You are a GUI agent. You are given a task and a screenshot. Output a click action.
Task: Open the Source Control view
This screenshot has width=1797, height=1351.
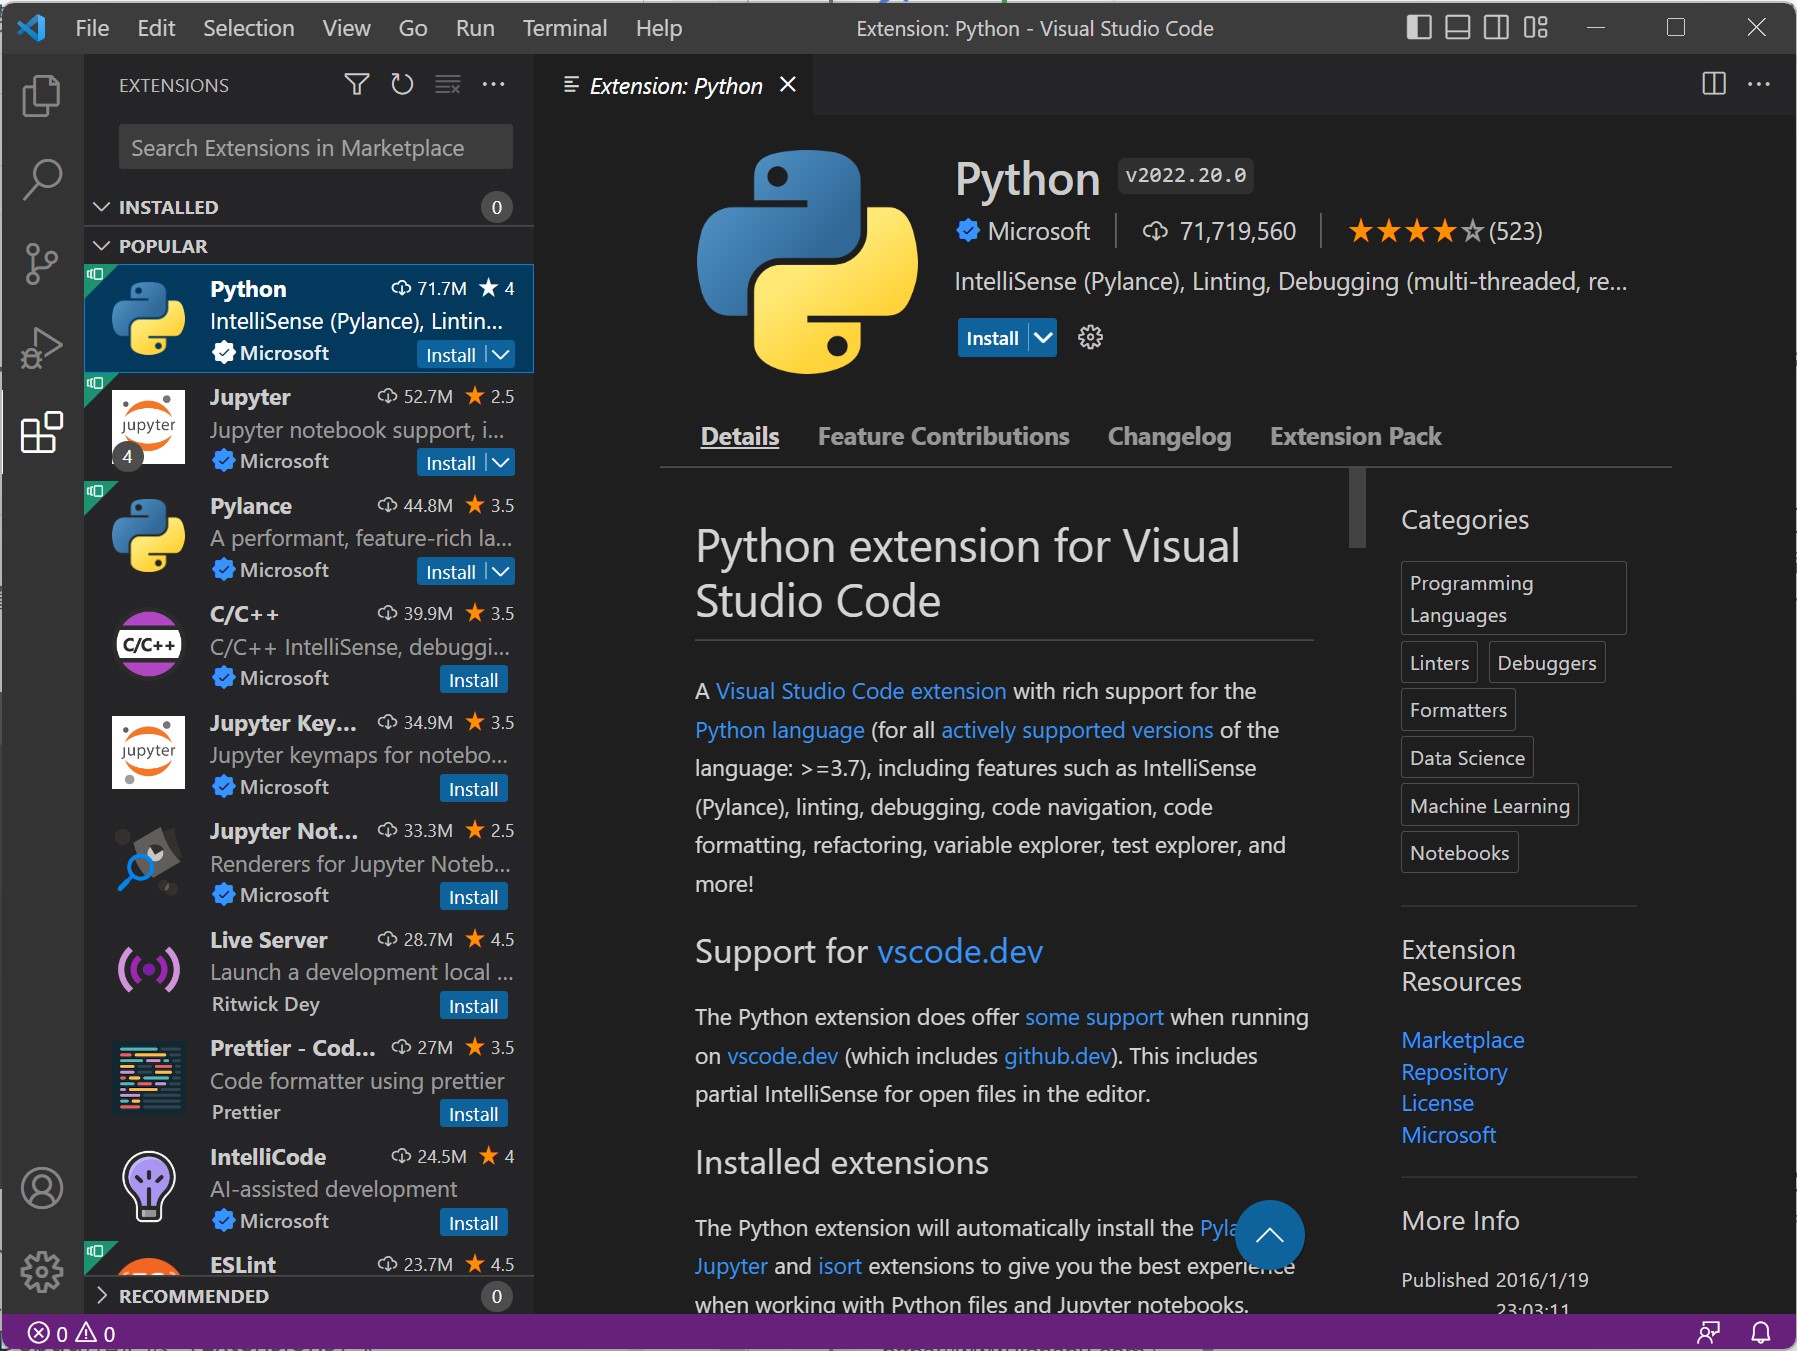(41, 264)
